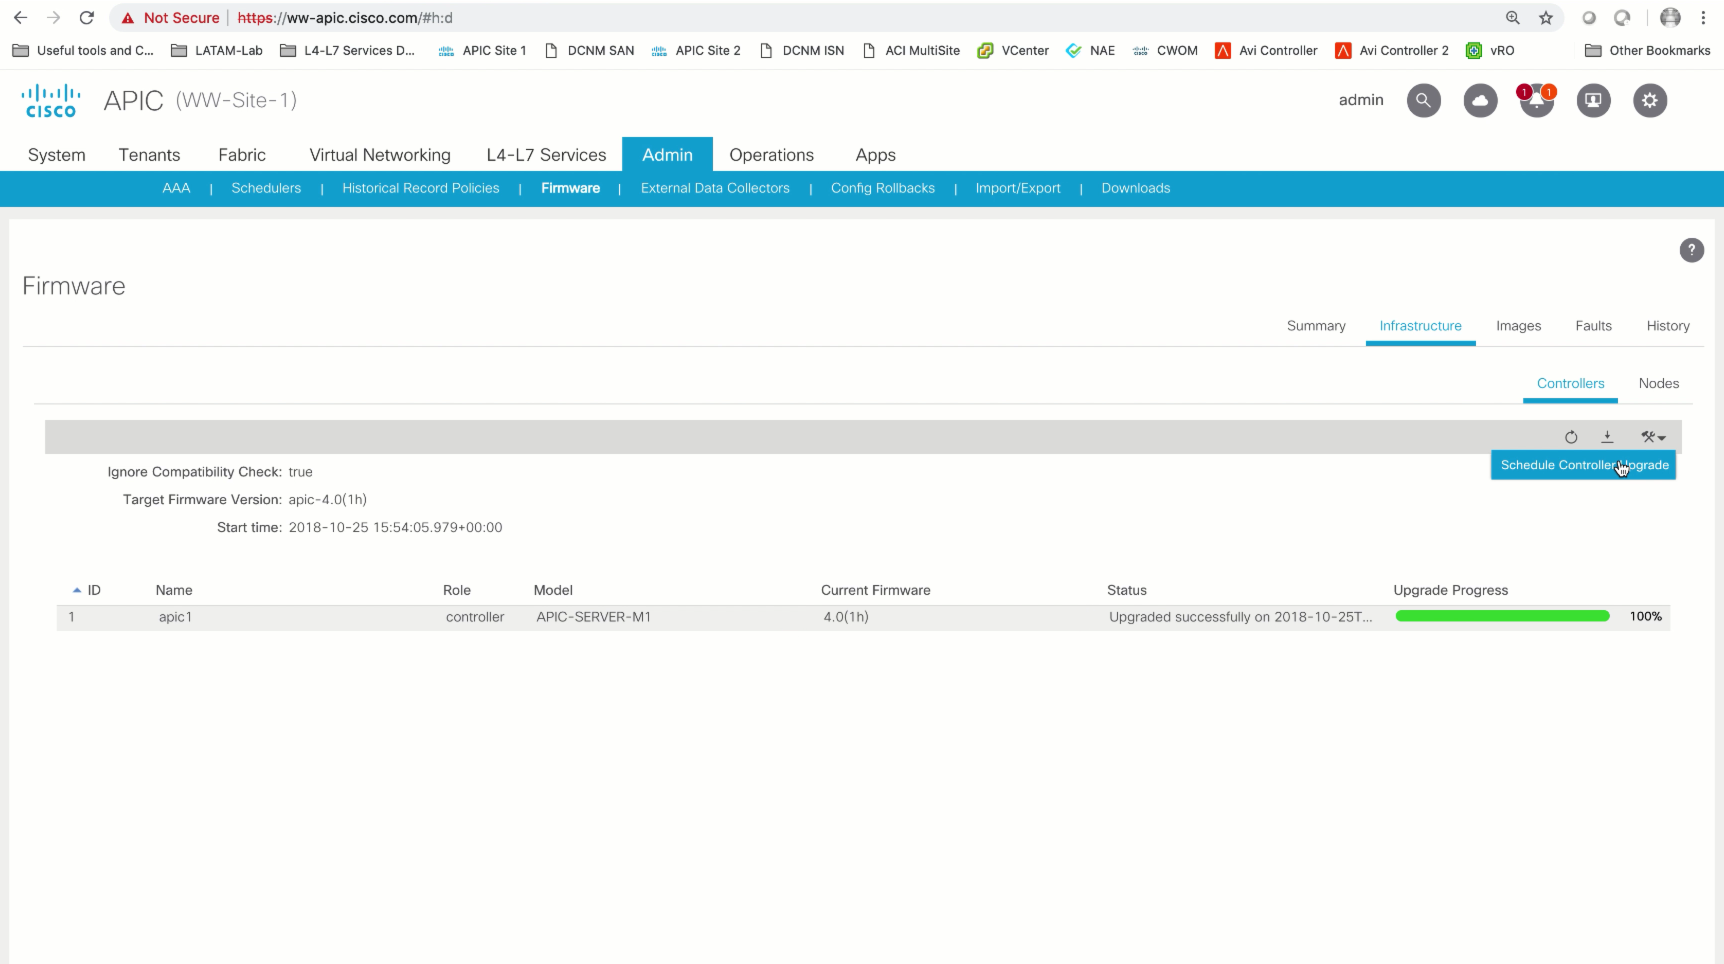Viewport: 1724px width, 964px height.
Task: Open the user session manager icon
Action: click(x=1593, y=100)
